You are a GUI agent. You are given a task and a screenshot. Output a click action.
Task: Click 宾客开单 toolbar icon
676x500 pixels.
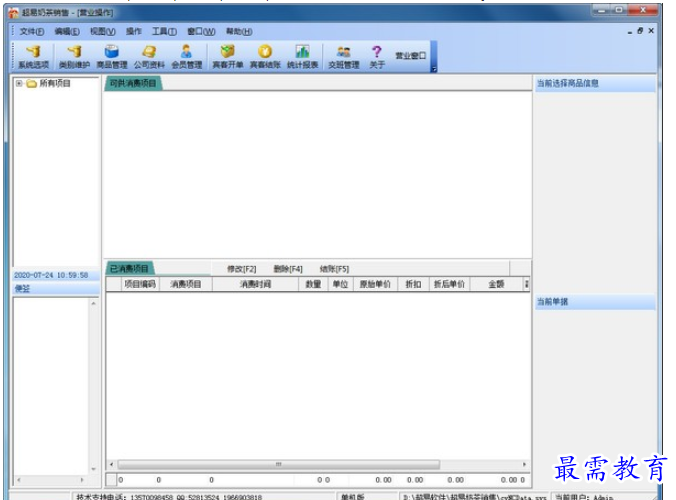click(228, 57)
